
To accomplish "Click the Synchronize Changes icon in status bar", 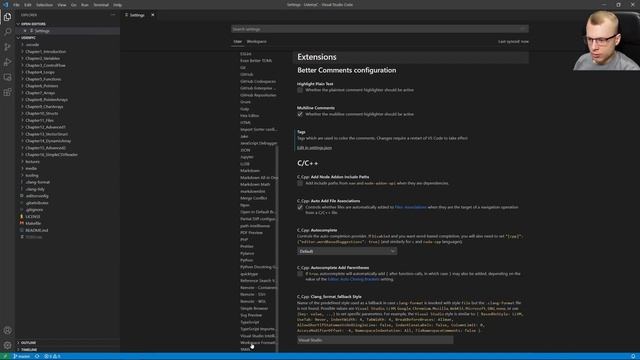I will [x=37, y=356].
